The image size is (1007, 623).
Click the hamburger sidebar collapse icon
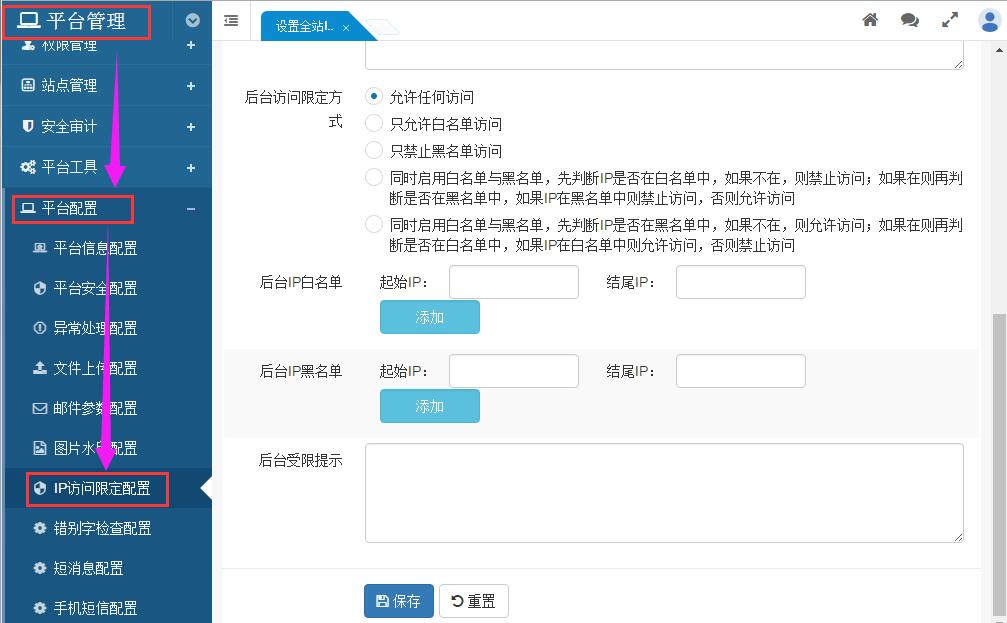coord(231,20)
